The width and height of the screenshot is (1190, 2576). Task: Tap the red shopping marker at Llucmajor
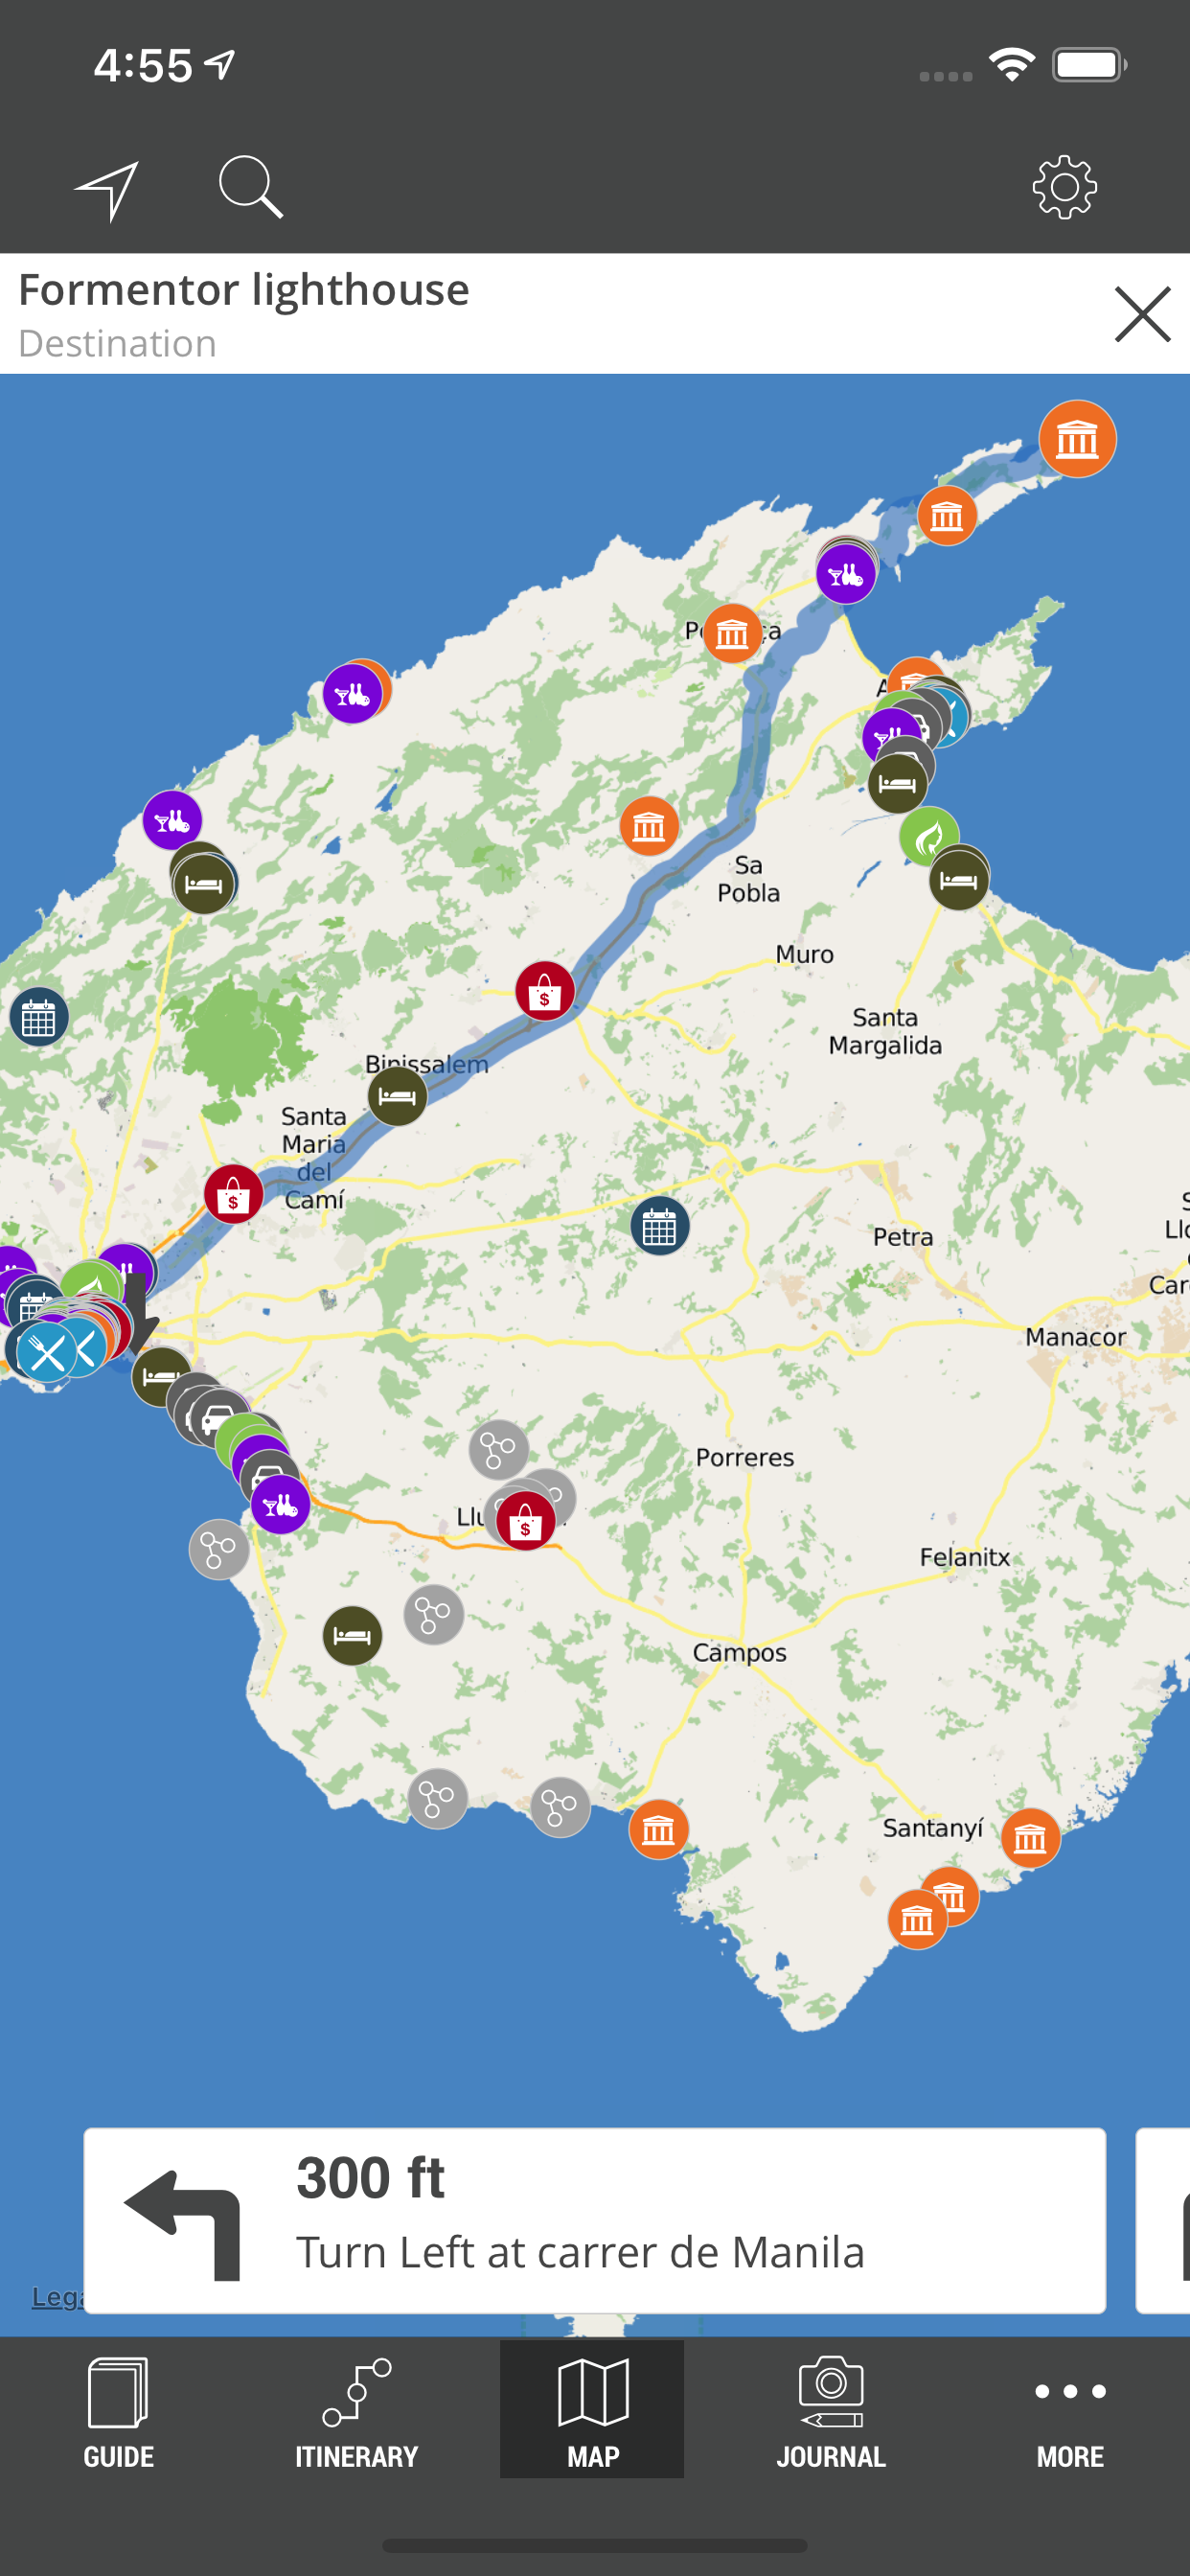(x=525, y=1521)
